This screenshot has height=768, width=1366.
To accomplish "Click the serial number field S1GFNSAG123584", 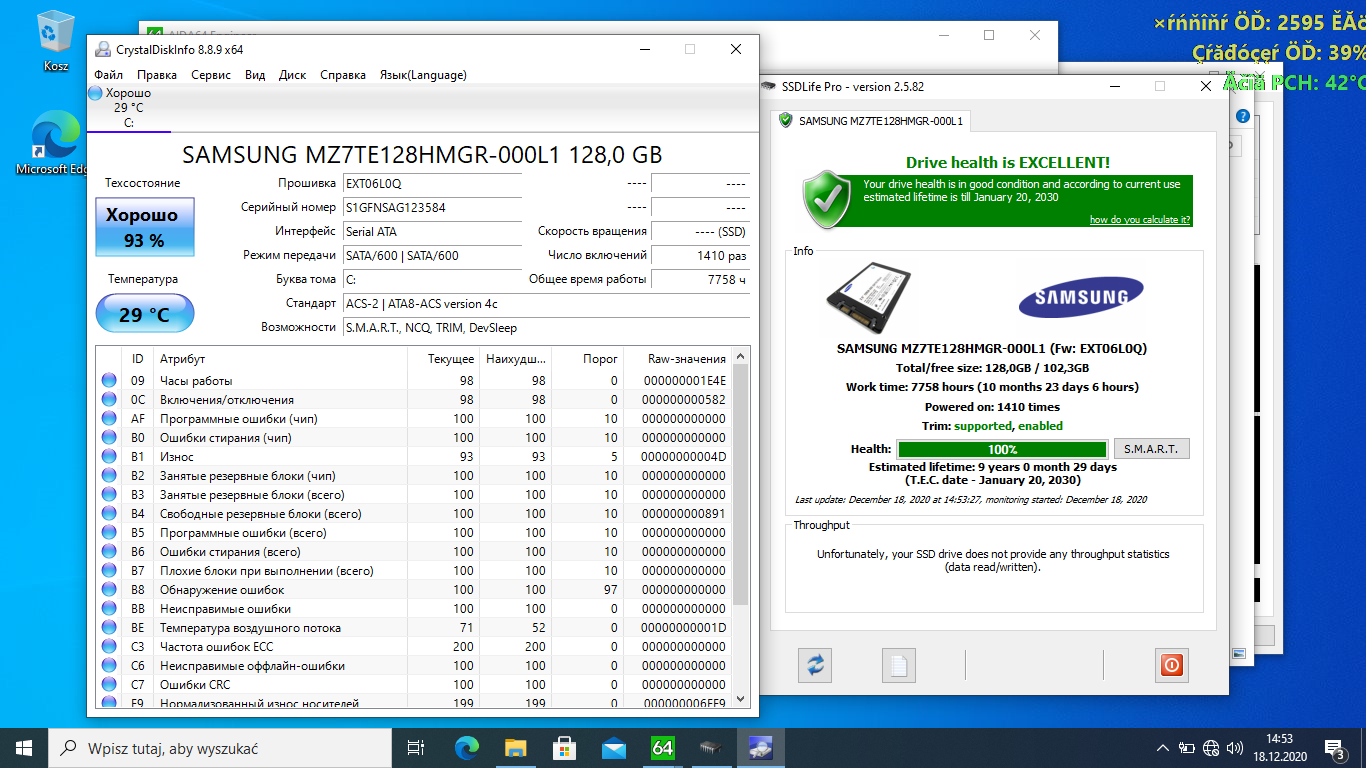I will tap(432, 208).
